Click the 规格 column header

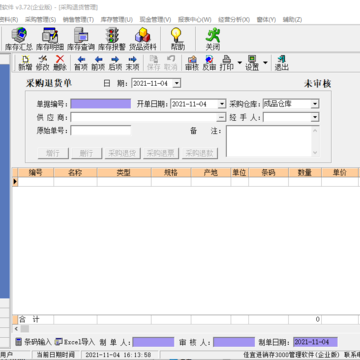pos(171,172)
